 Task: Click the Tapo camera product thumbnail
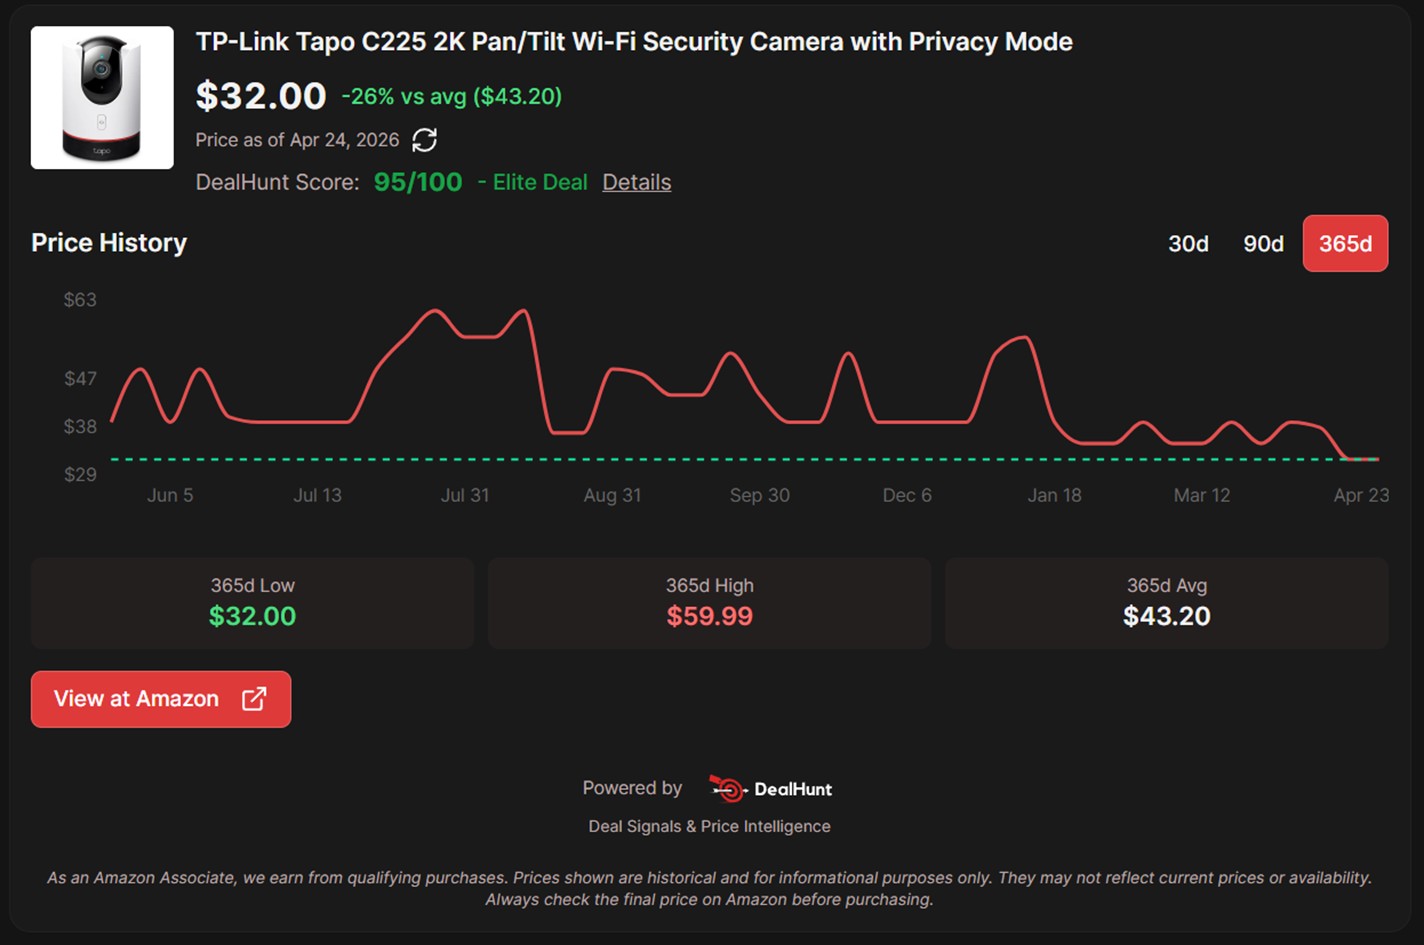pos(101,97)
